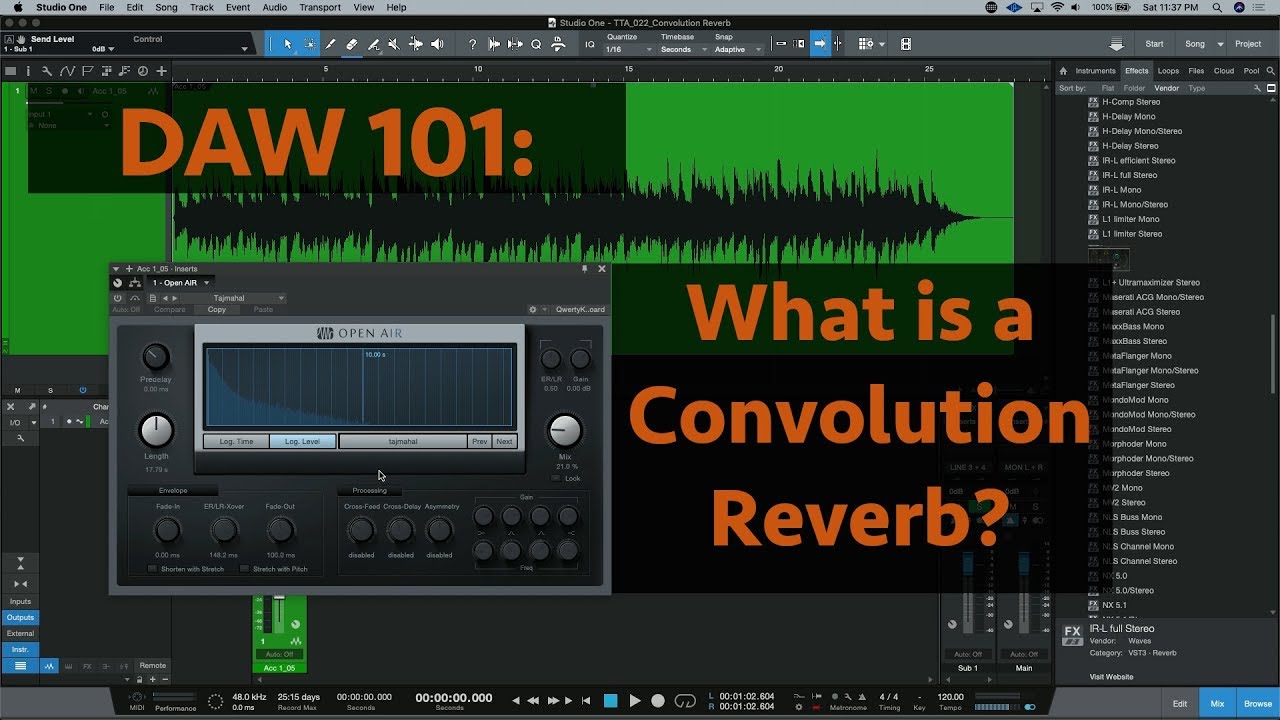Open the Edit view button
1280x720 pixels.
[x=1180, y=704]
